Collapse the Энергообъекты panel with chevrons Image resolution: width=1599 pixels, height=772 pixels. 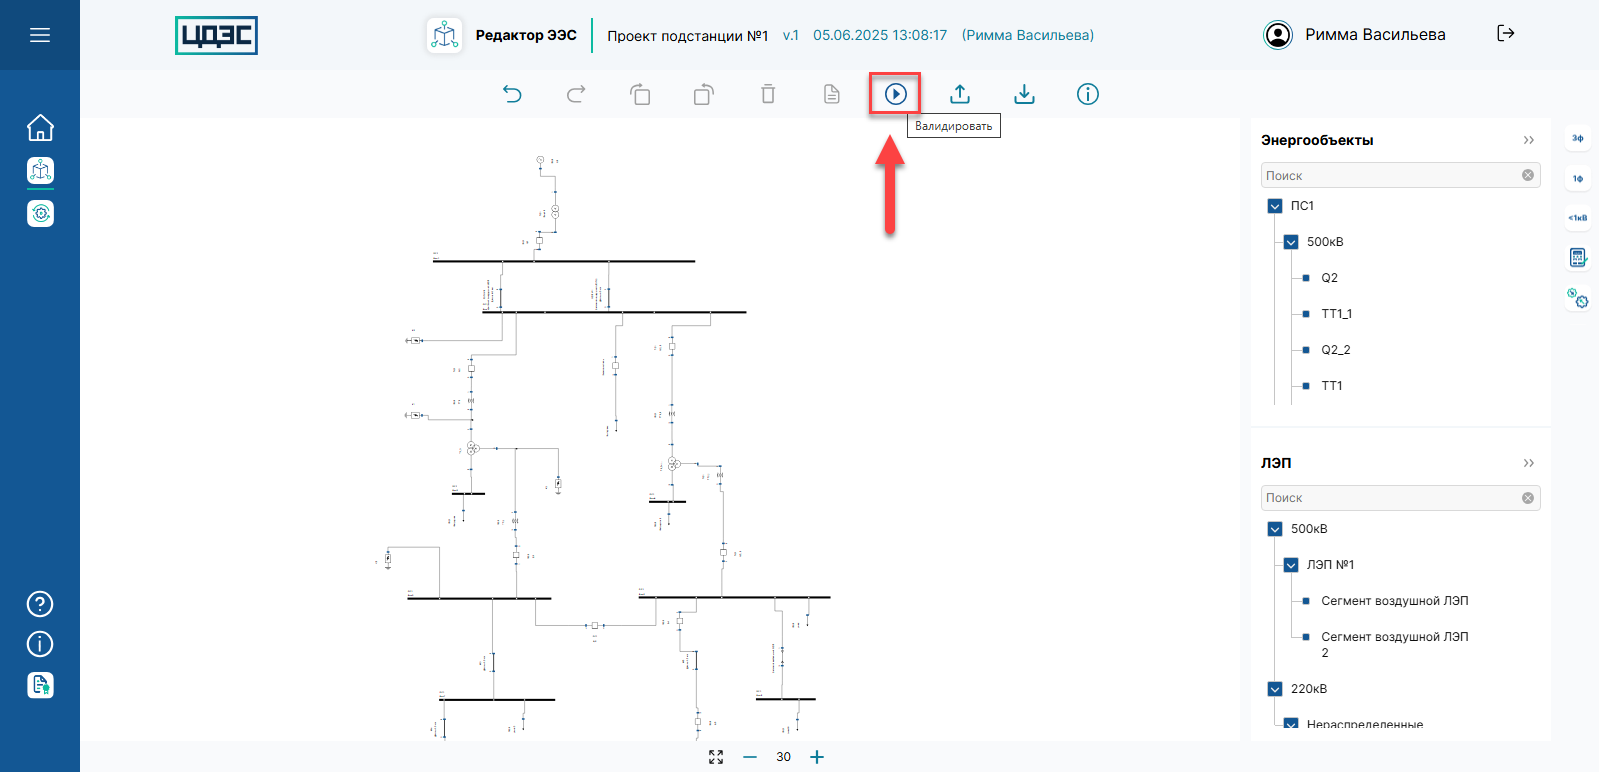click(1528, 140)
